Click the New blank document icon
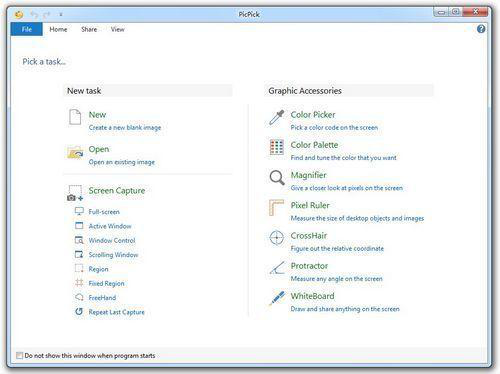The width and height of the screenshot is (500, 374). pos(75,117)
